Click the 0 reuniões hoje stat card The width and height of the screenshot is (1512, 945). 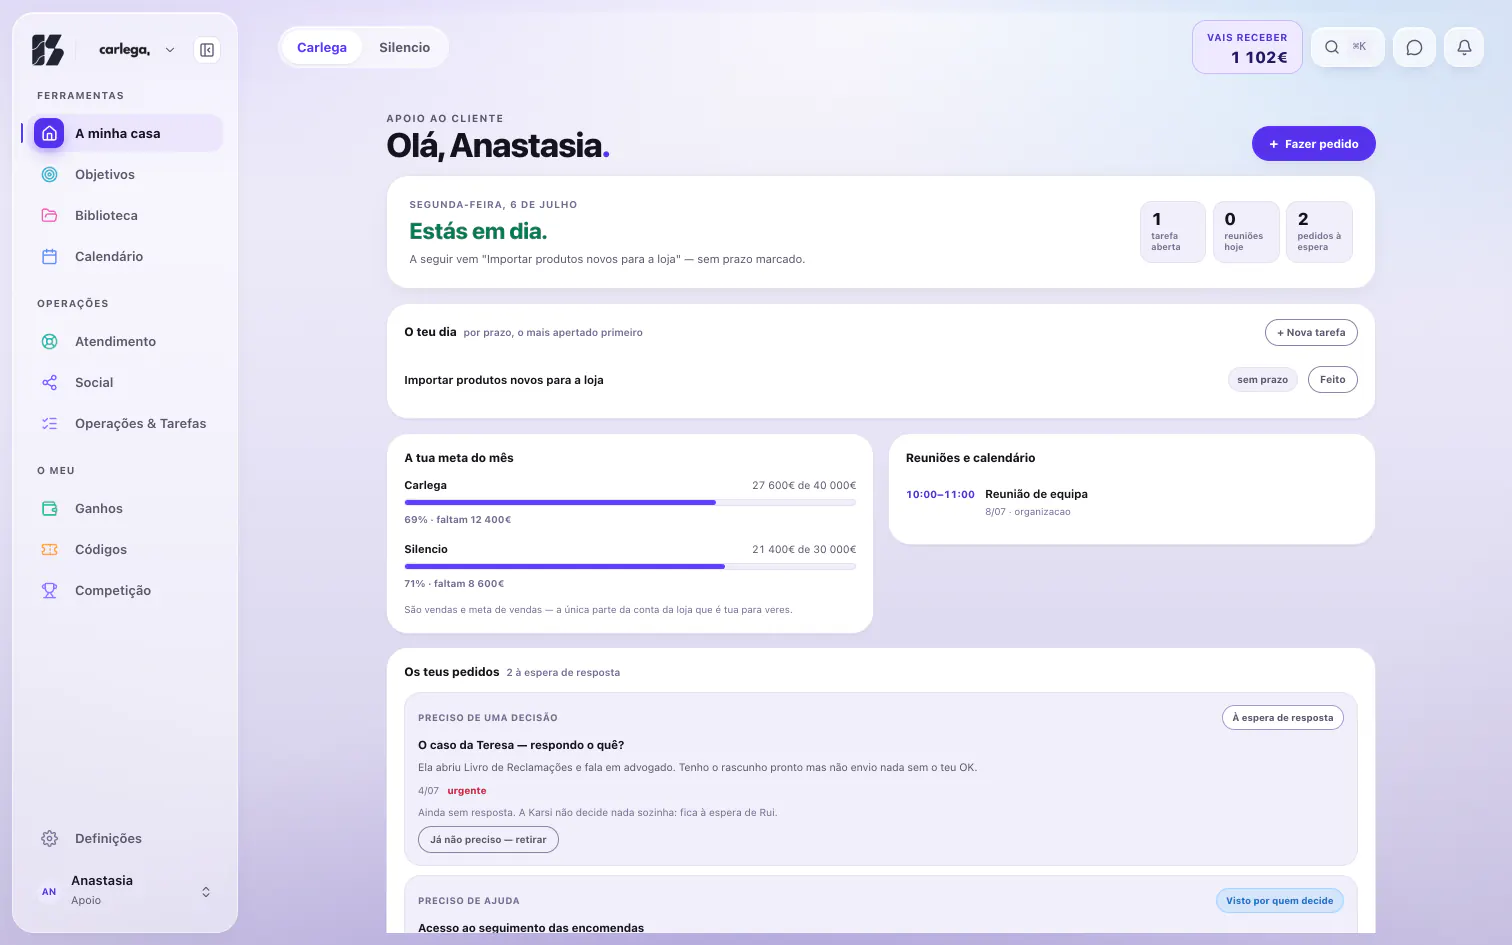(1246, 232)
